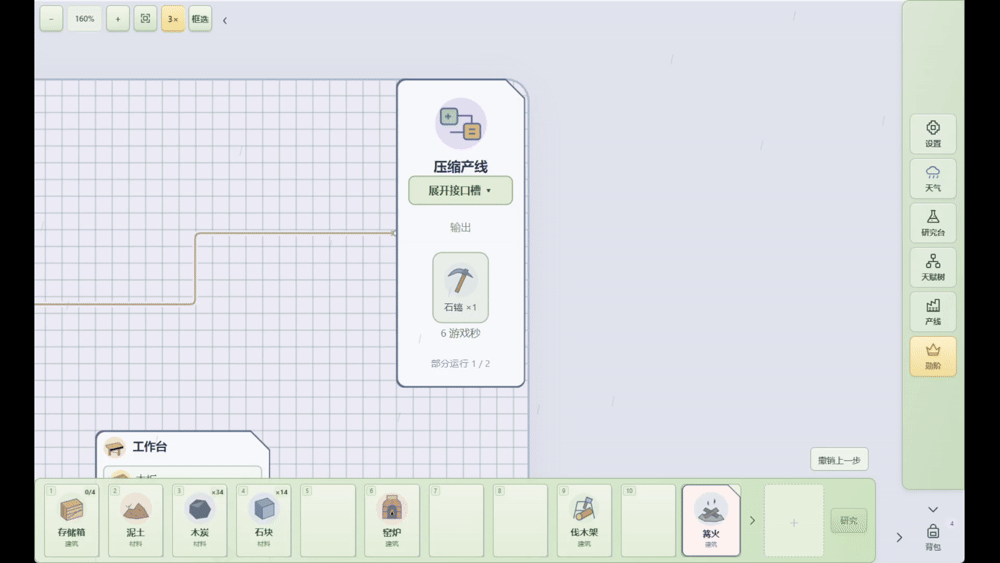Open the 天气 weather panel
The image size is (1000, 563).
point(933,179)
